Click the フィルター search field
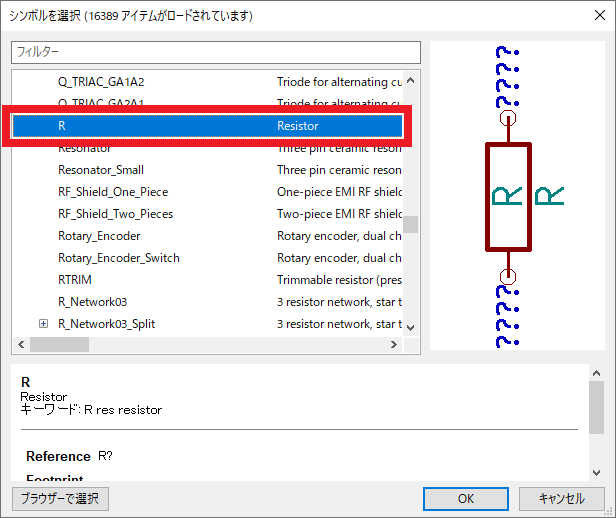The image size is (616, 518). tap(216, 52)
